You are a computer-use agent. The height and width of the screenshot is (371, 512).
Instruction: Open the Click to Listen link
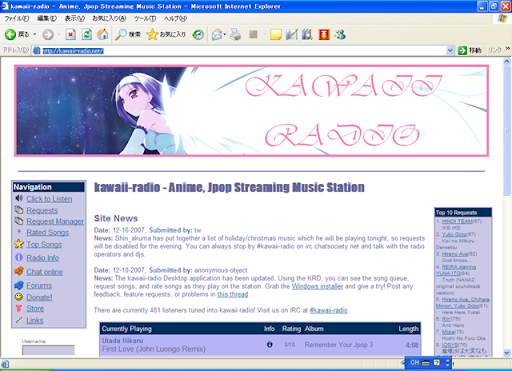coord(49,199)
